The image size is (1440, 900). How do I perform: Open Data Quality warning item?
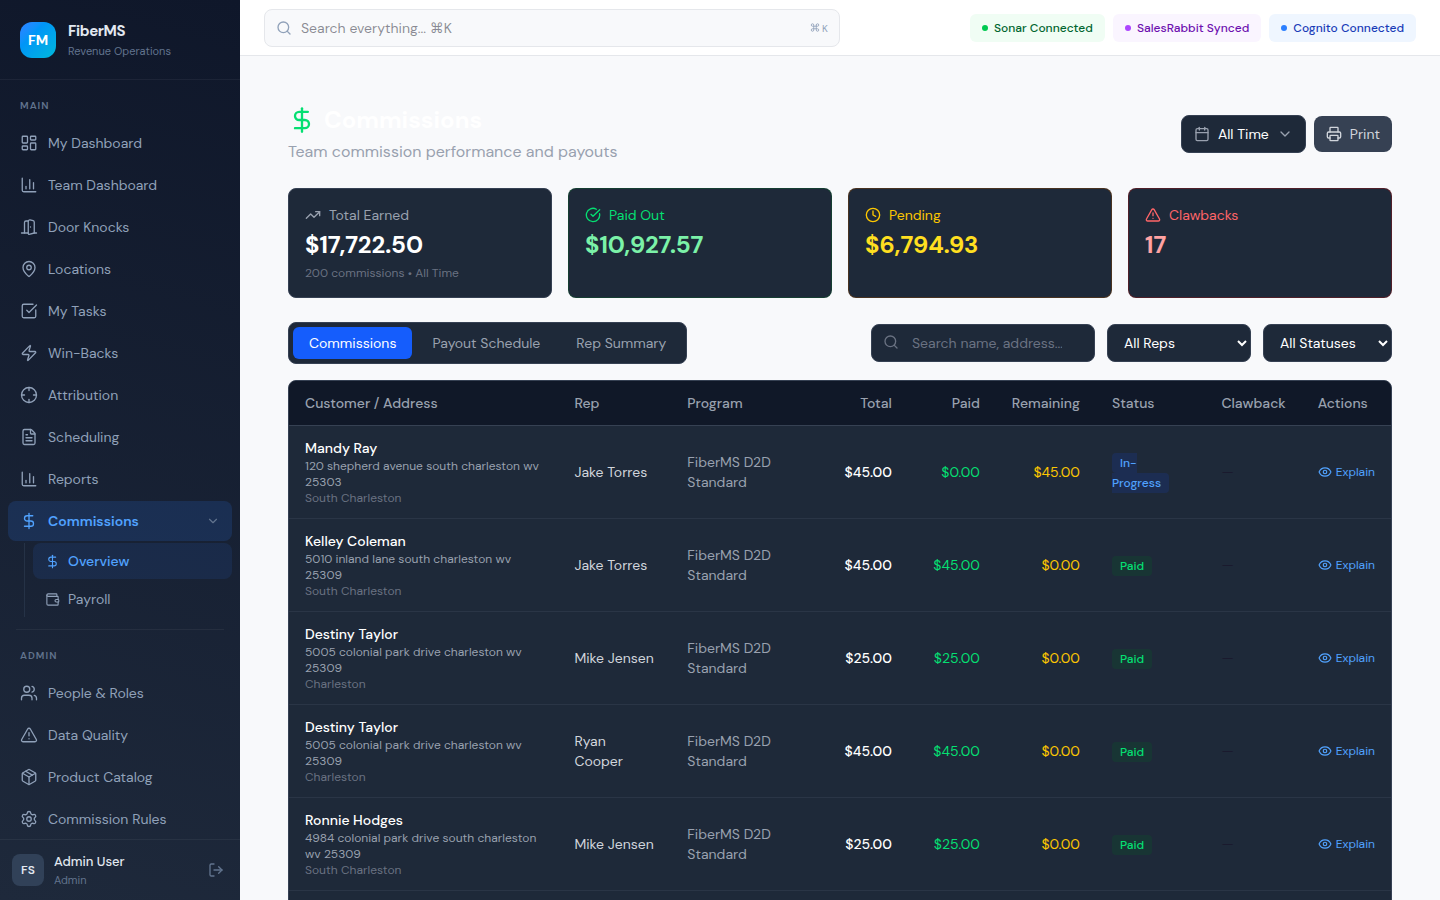pos(29,735)
